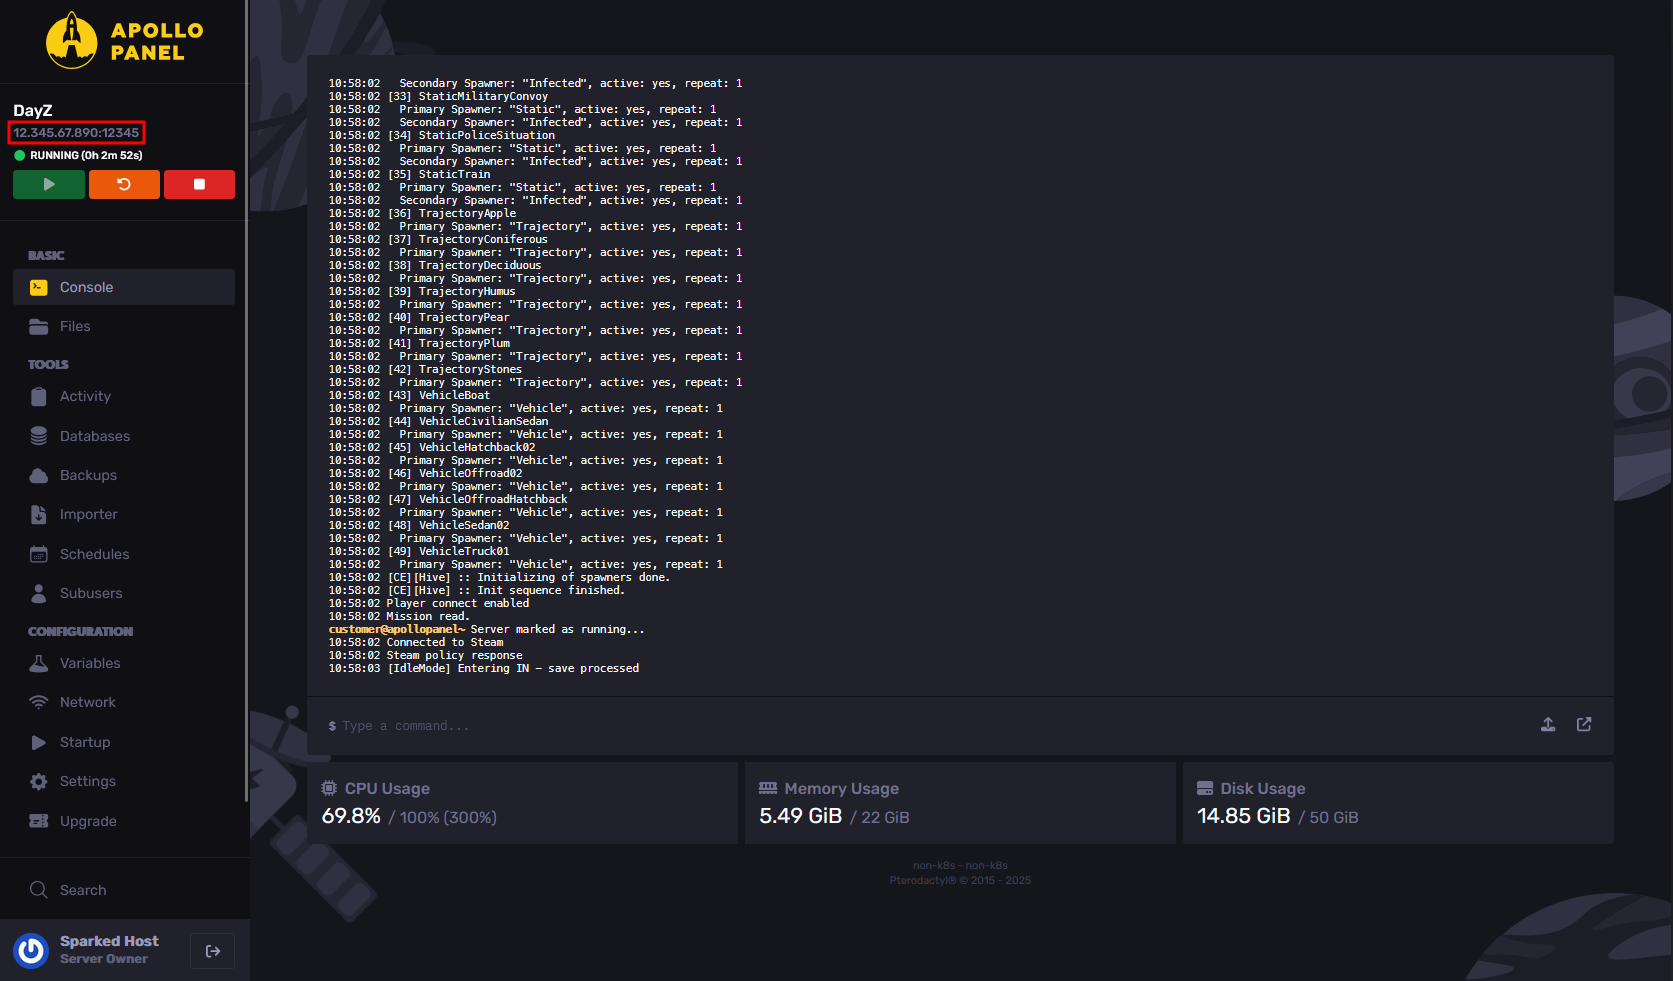Open the server Settings page
Viewport: 1673px width, 981px height.
[124, 781]
